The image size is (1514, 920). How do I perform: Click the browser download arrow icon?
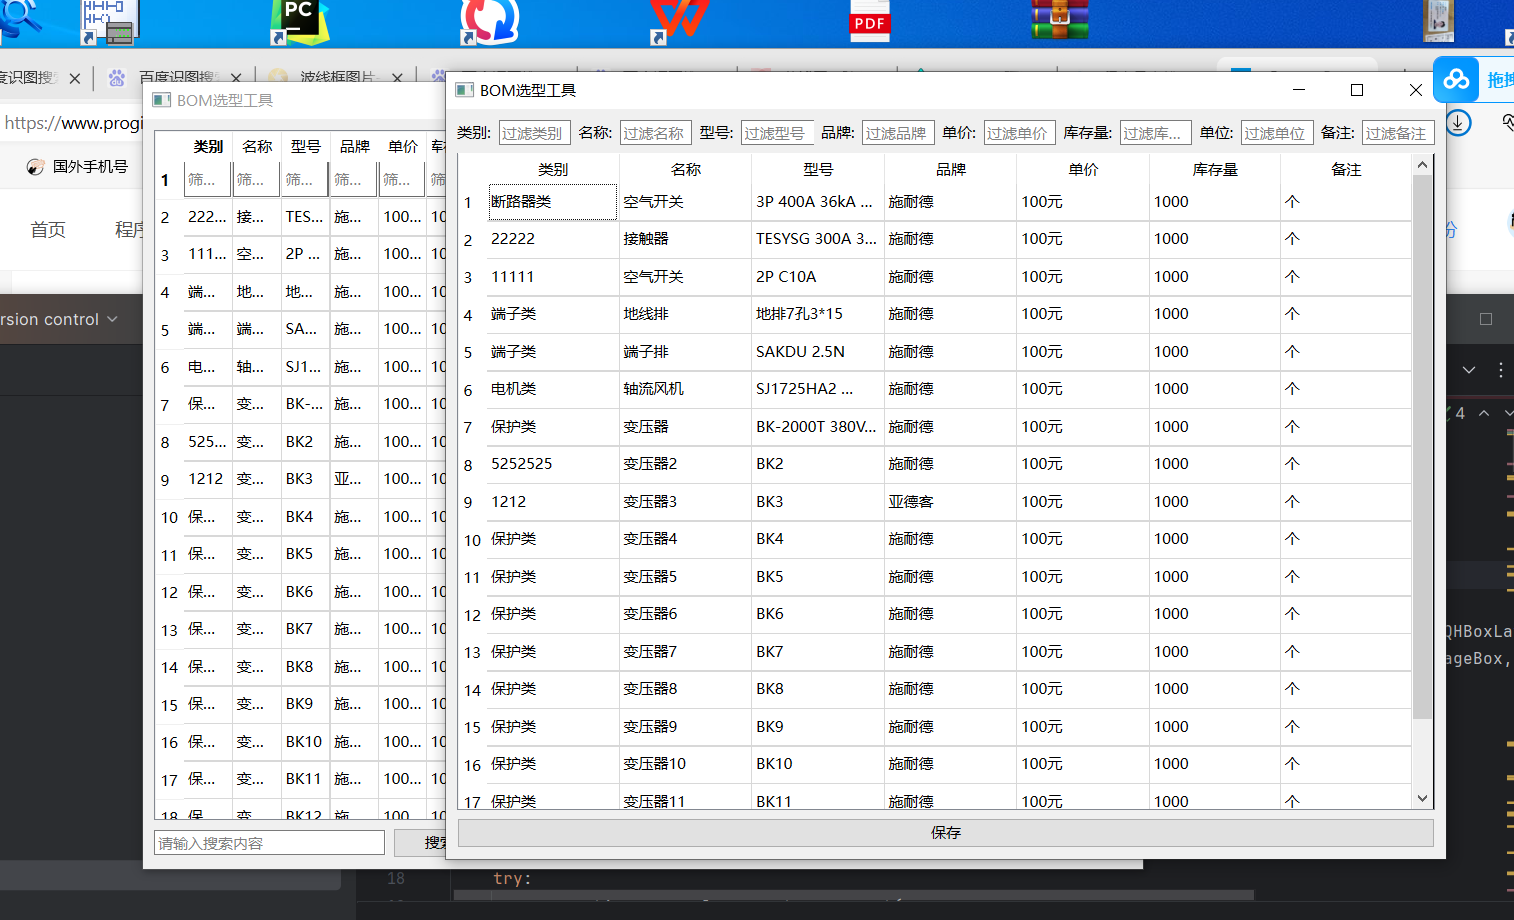click(x=1458, y=123)
